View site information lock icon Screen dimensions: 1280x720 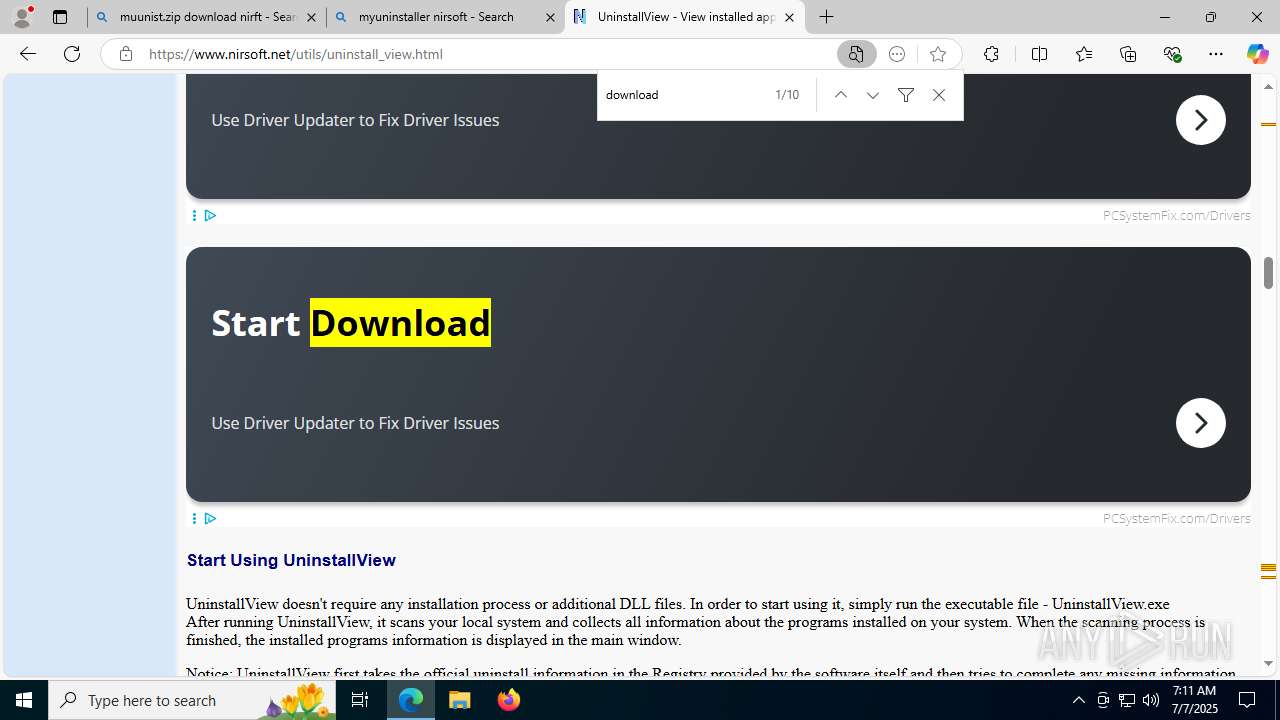pos(125,54)
